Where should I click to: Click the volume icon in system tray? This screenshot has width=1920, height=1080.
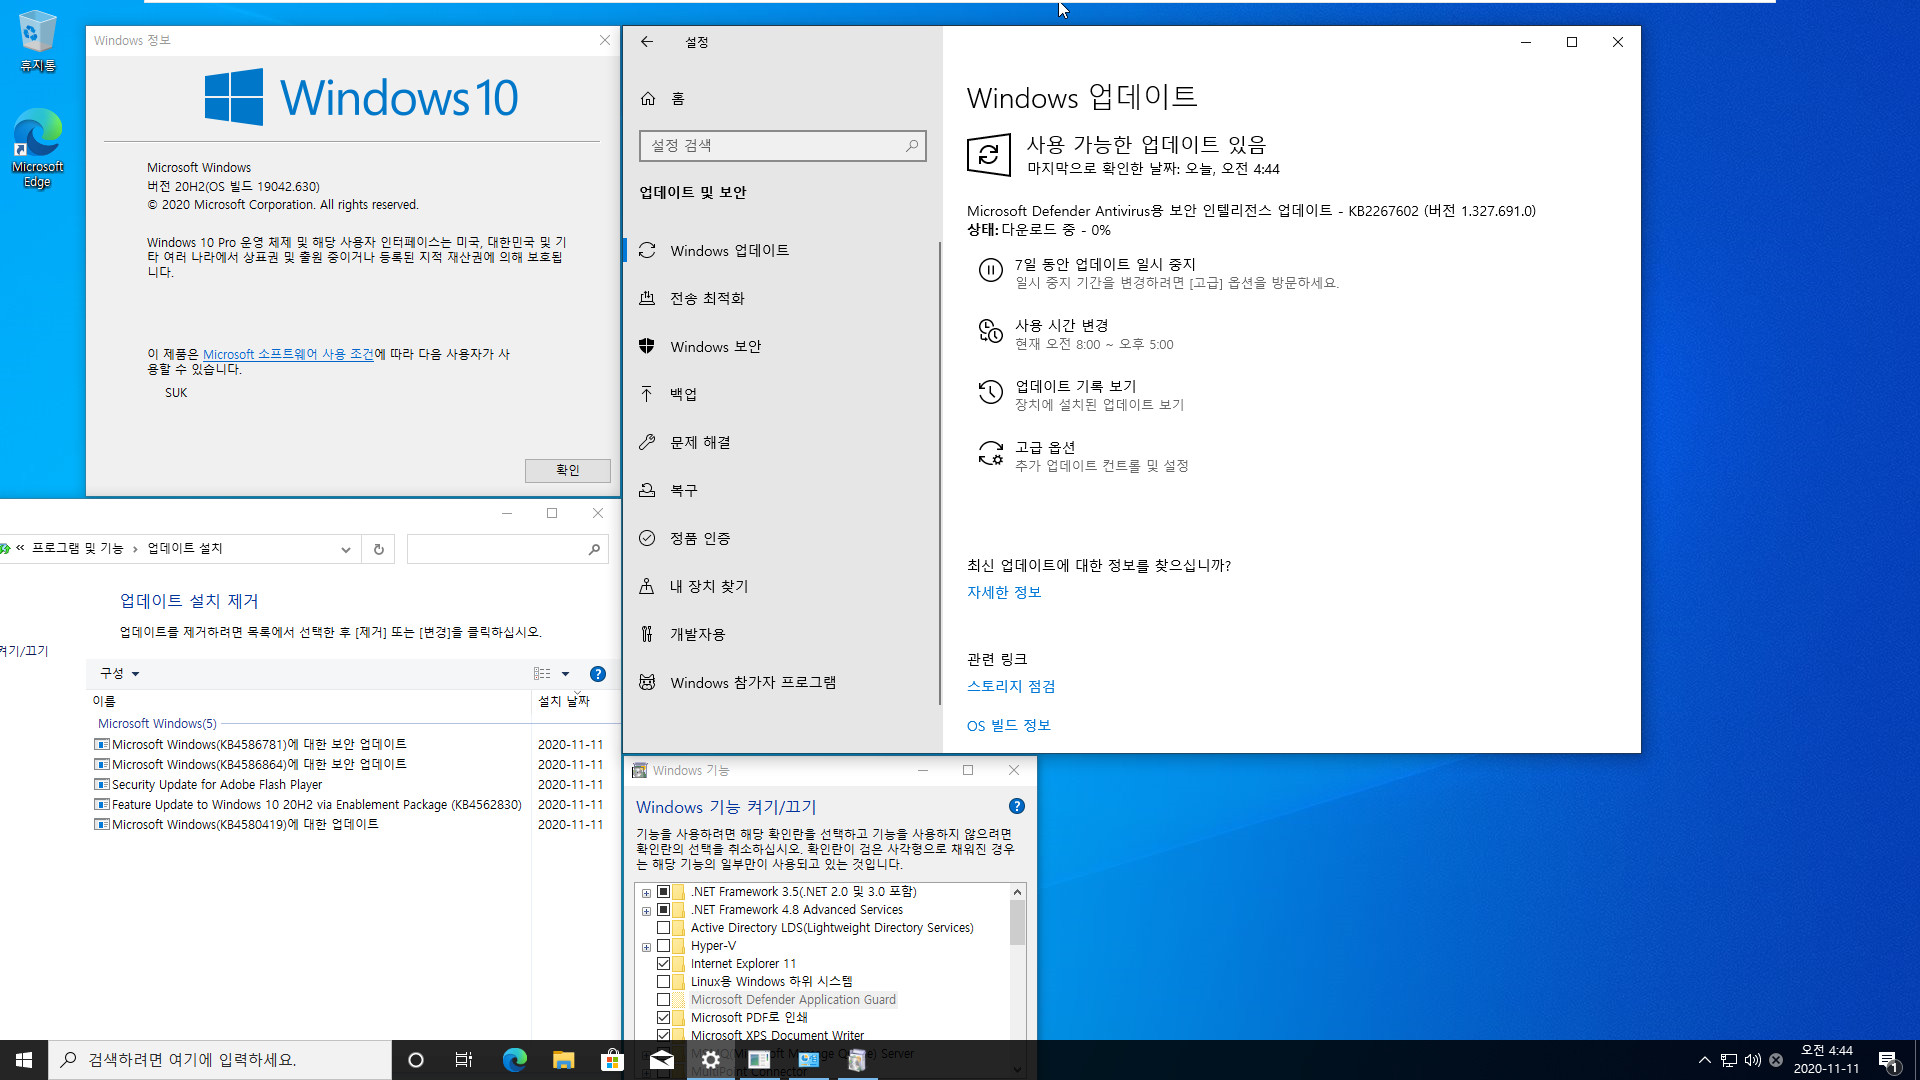pyautogui.click(x=1752, y=1060)
